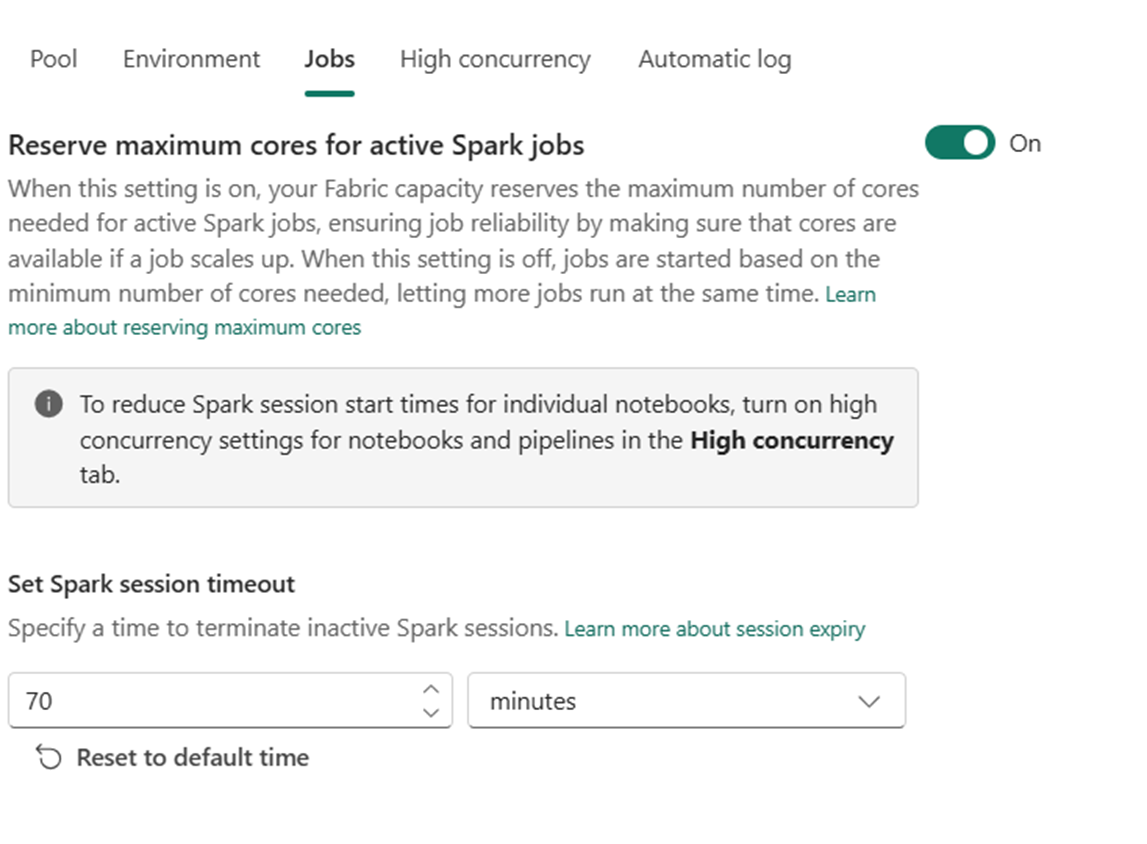Increase timeout with the up arrow
Viewport: 1147px width, 844px height.
[x=431, y=689]
